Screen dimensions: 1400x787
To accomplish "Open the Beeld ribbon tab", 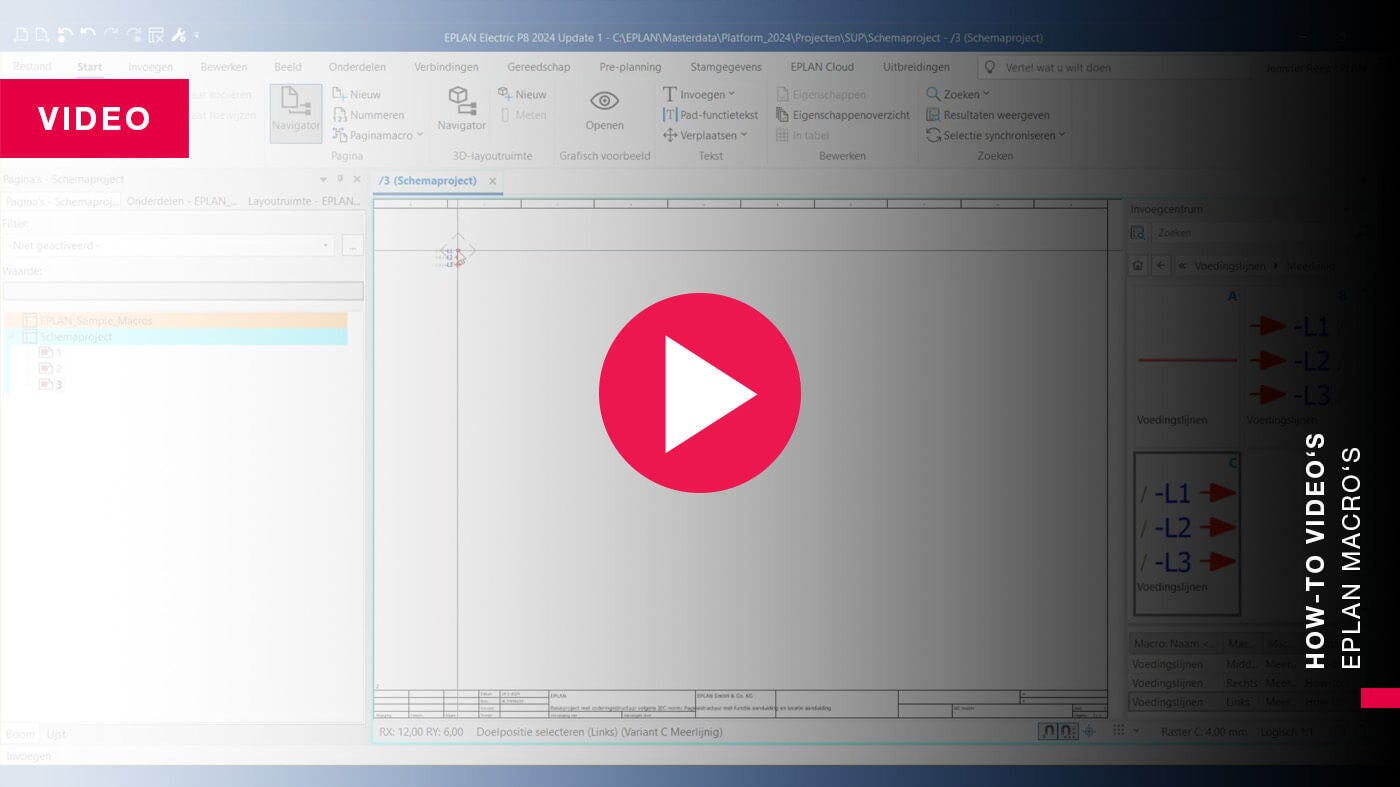I will point(288,67).
